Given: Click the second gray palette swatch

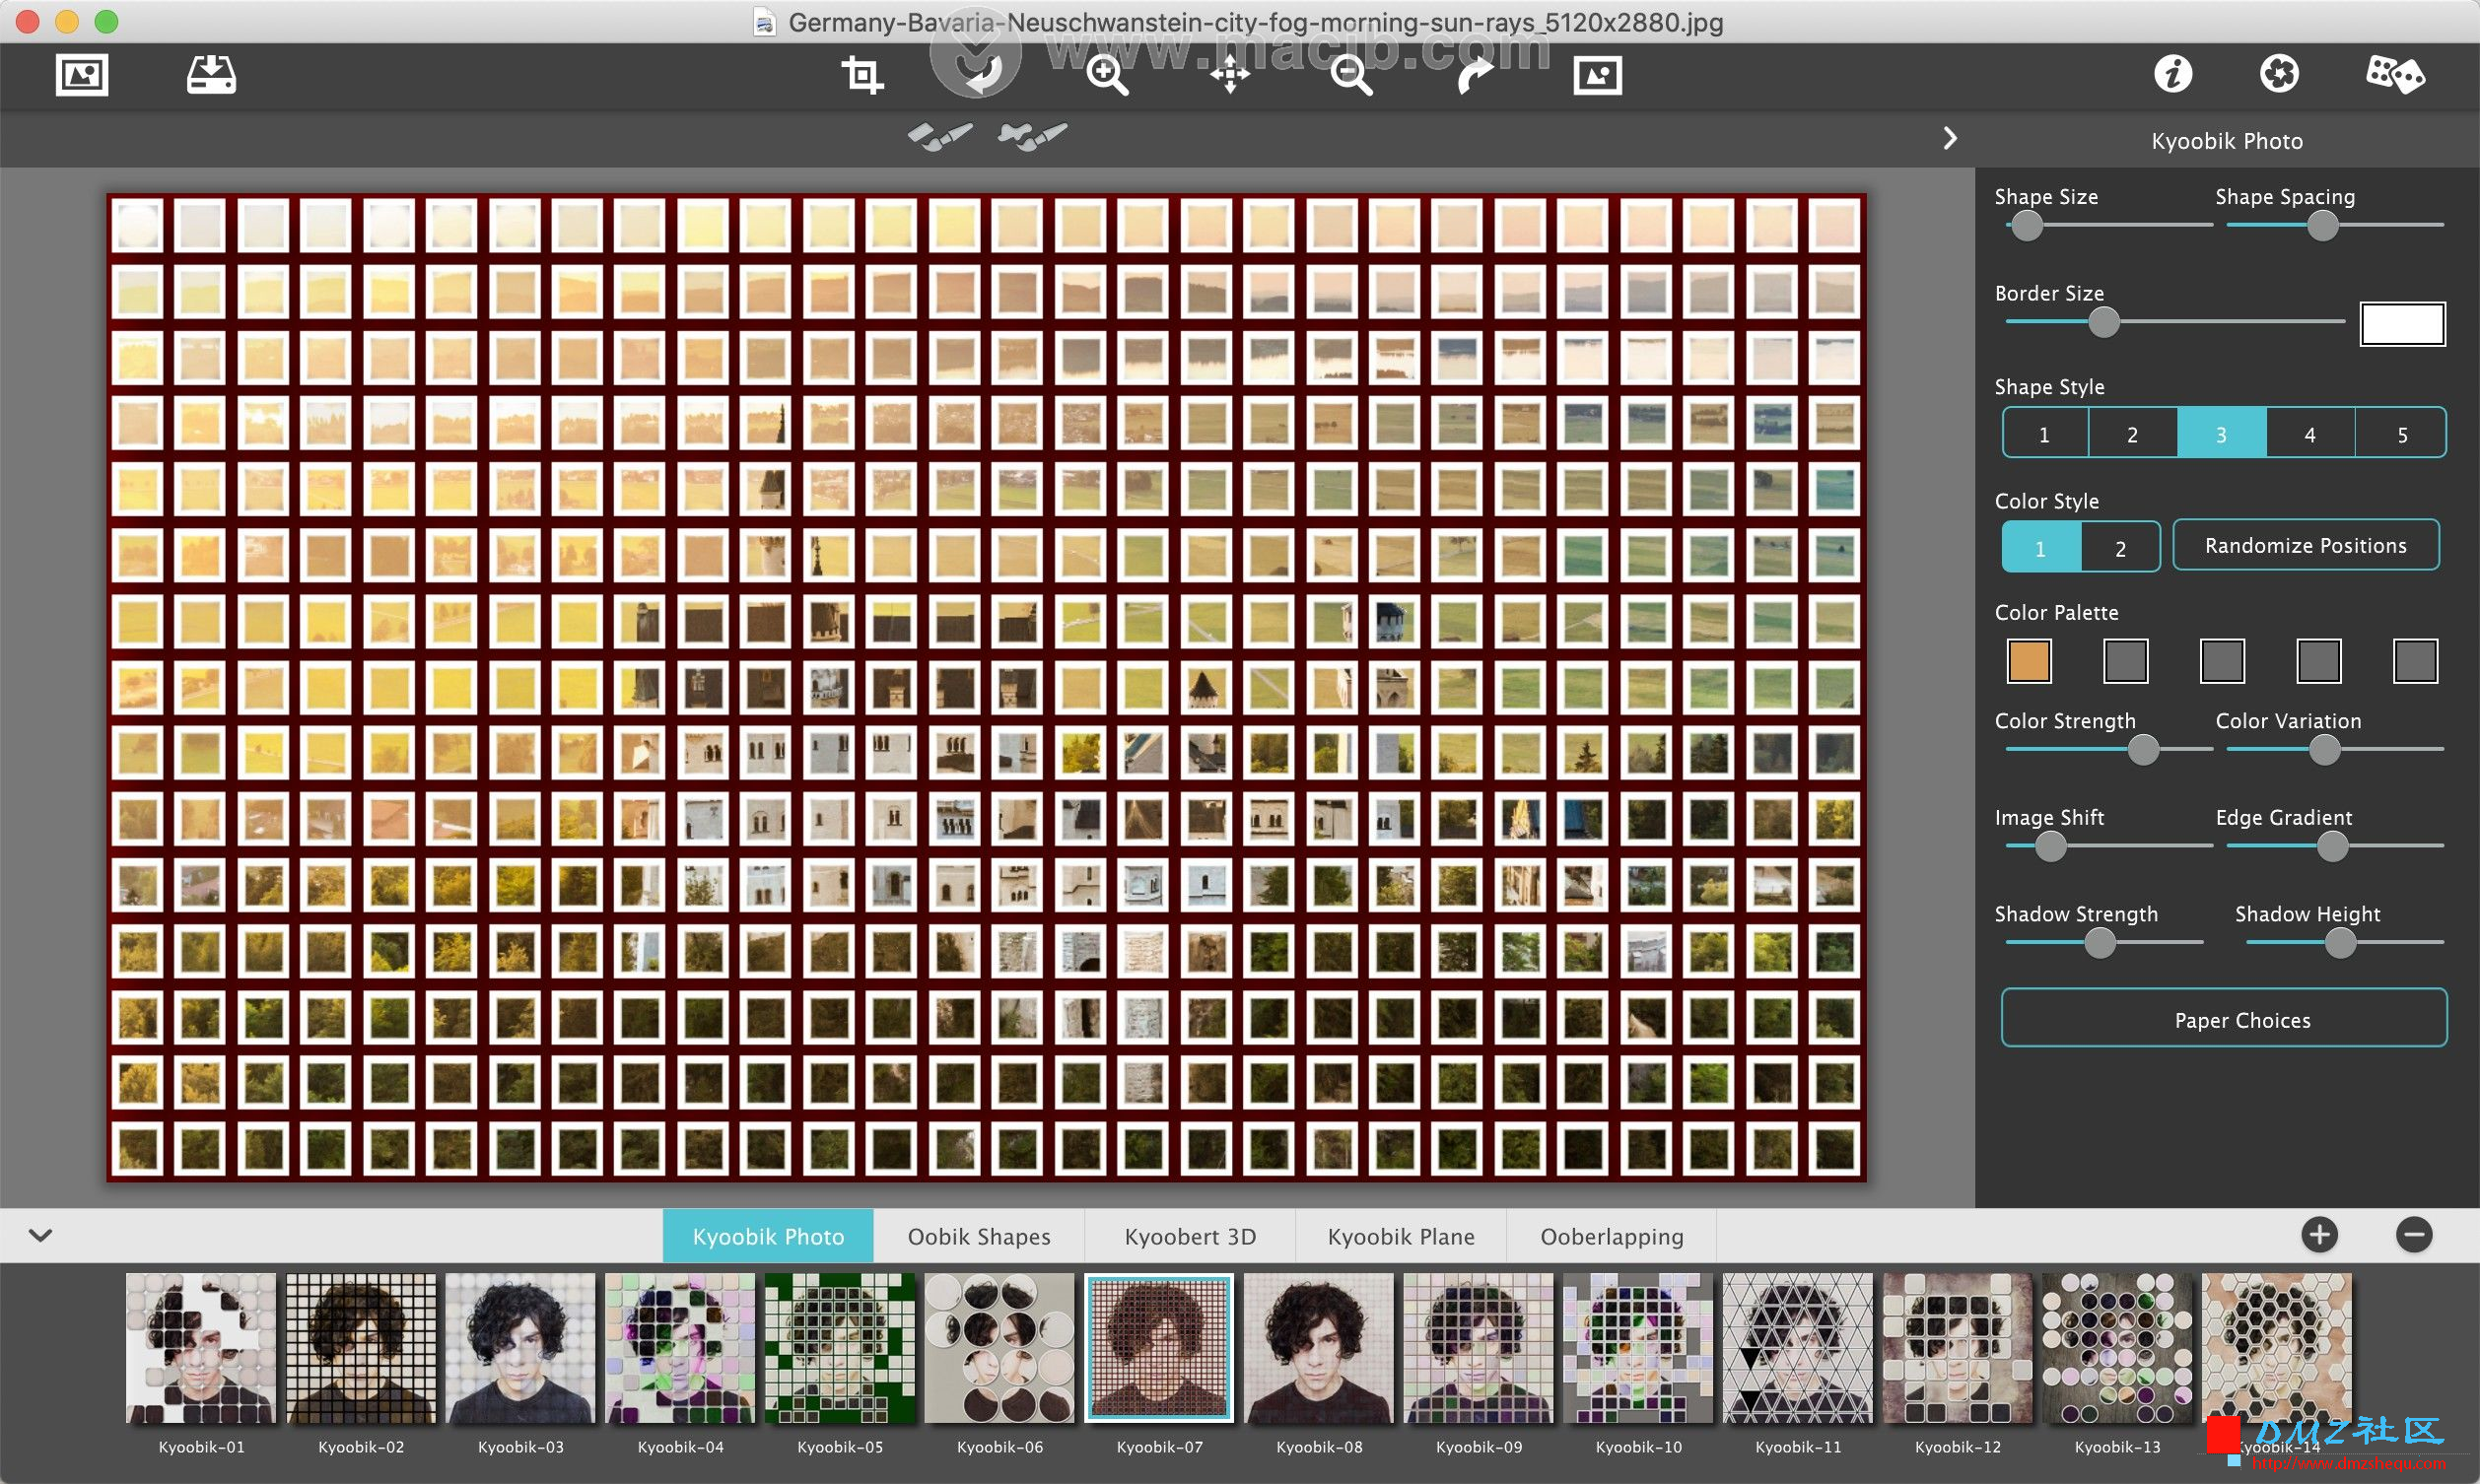Looking at the screenshot, I should pyautogui.click(x=2126, y=661).
